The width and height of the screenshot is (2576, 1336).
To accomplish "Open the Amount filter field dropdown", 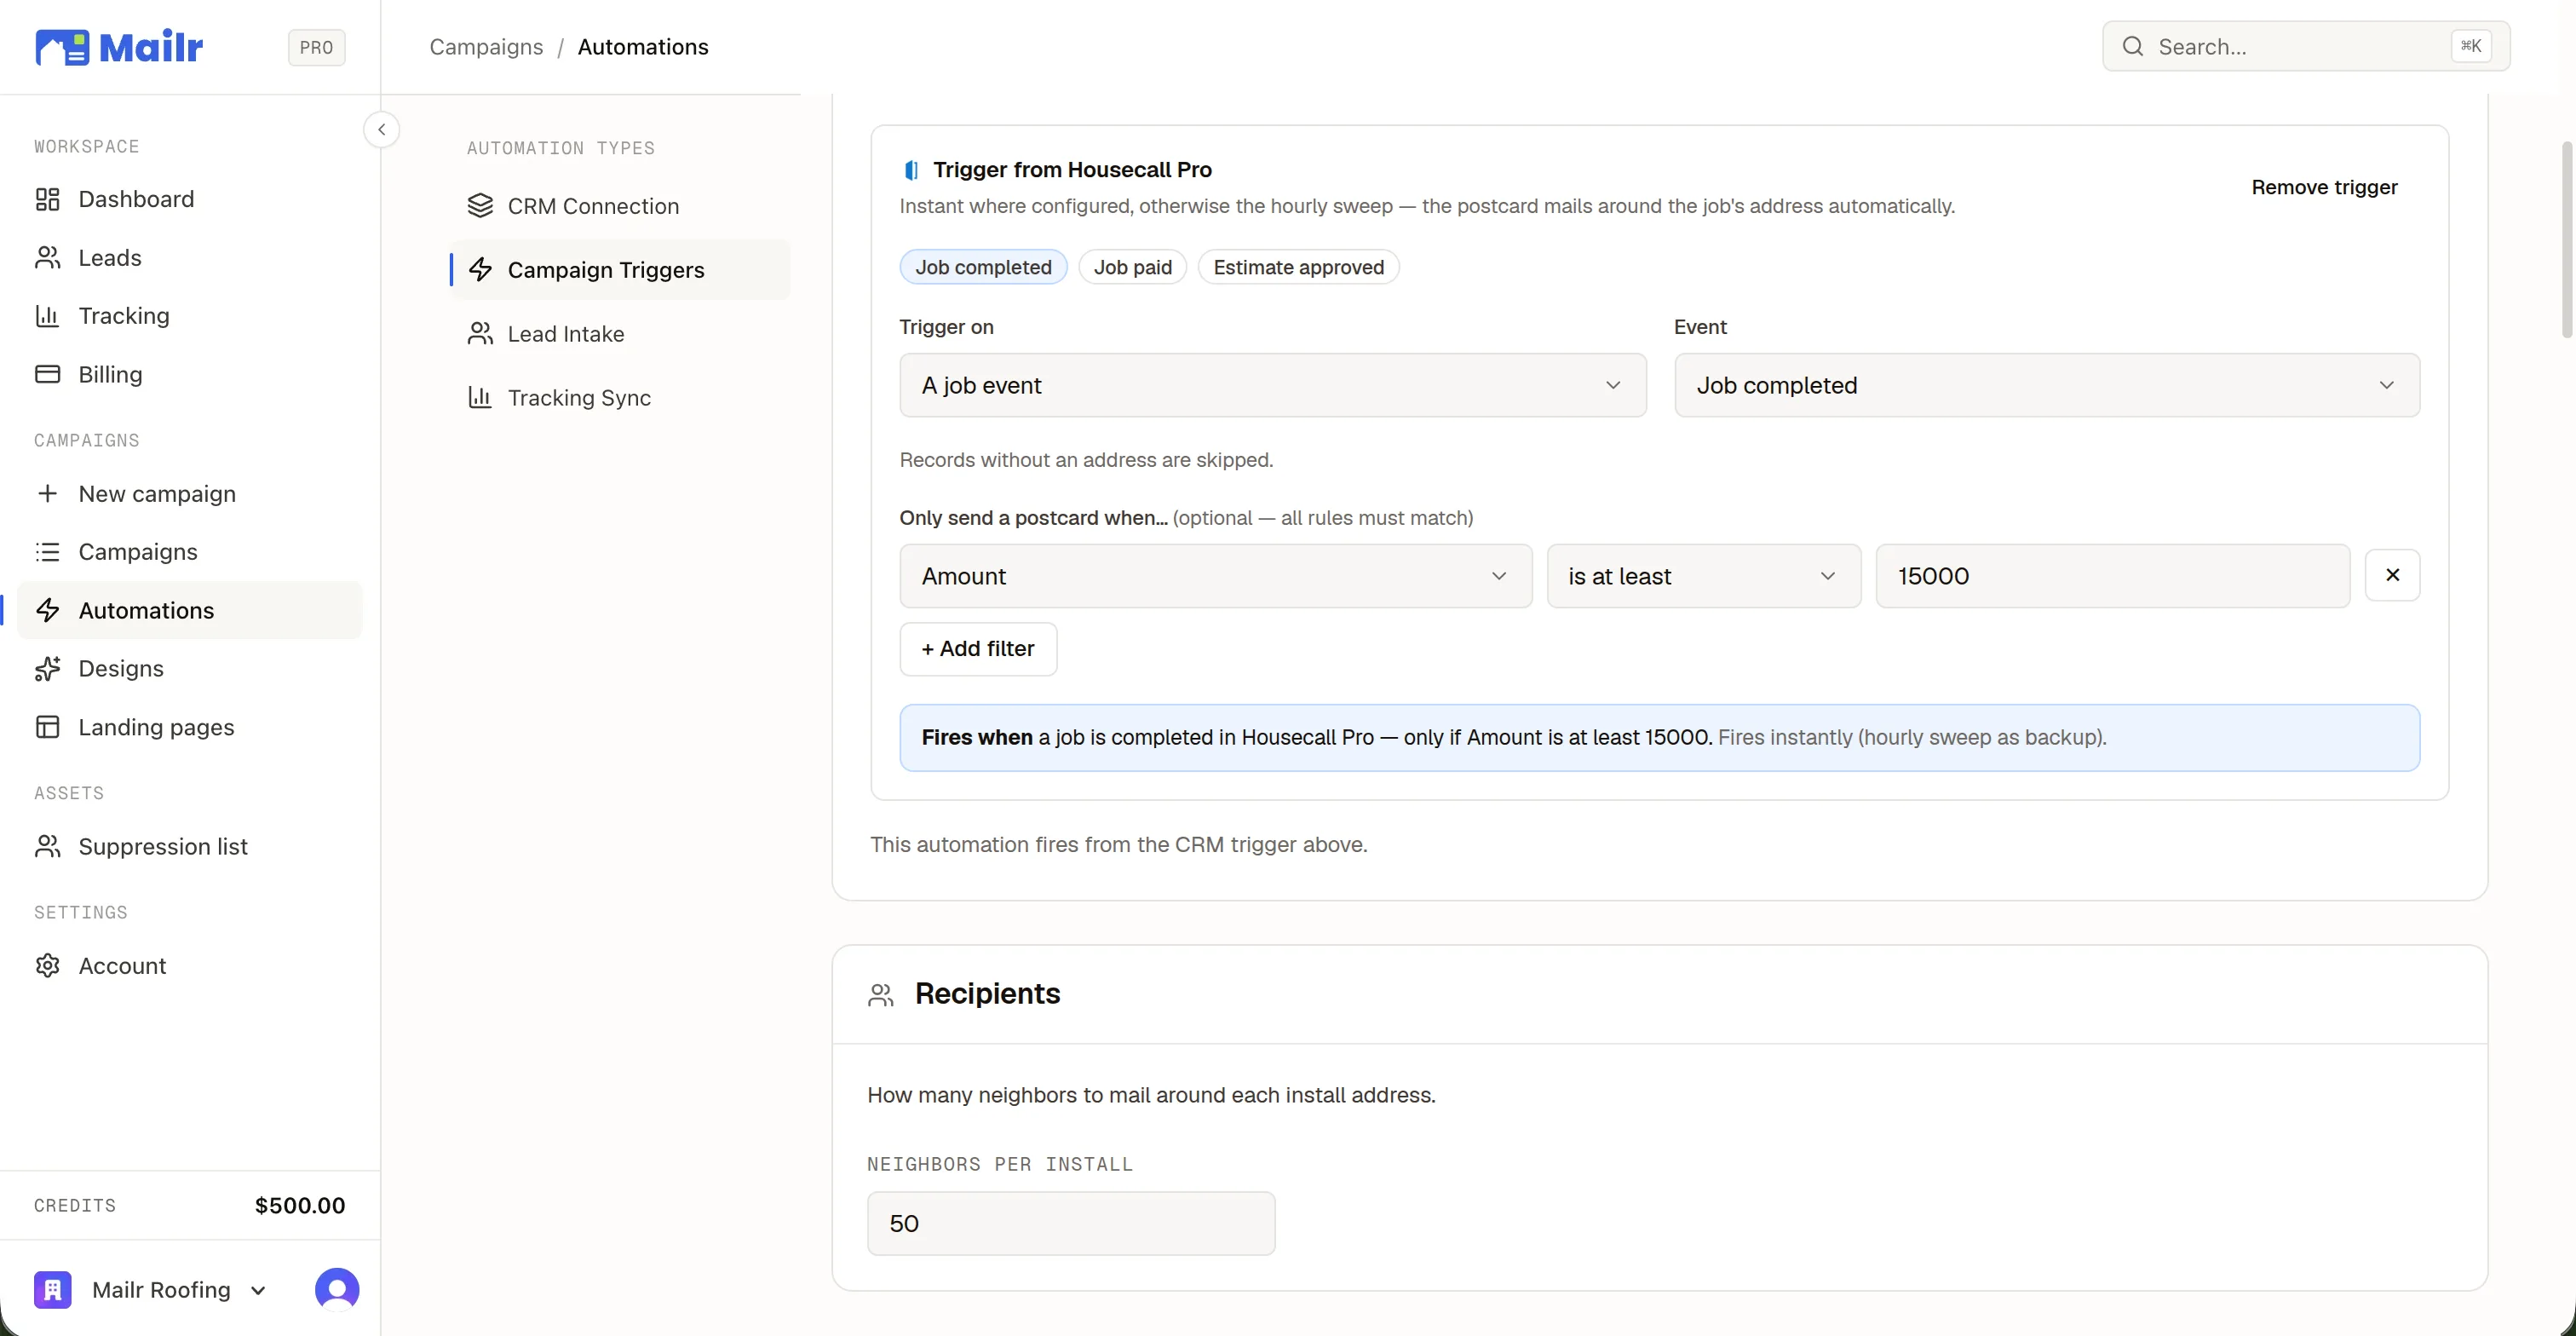I will point(1215,576).
